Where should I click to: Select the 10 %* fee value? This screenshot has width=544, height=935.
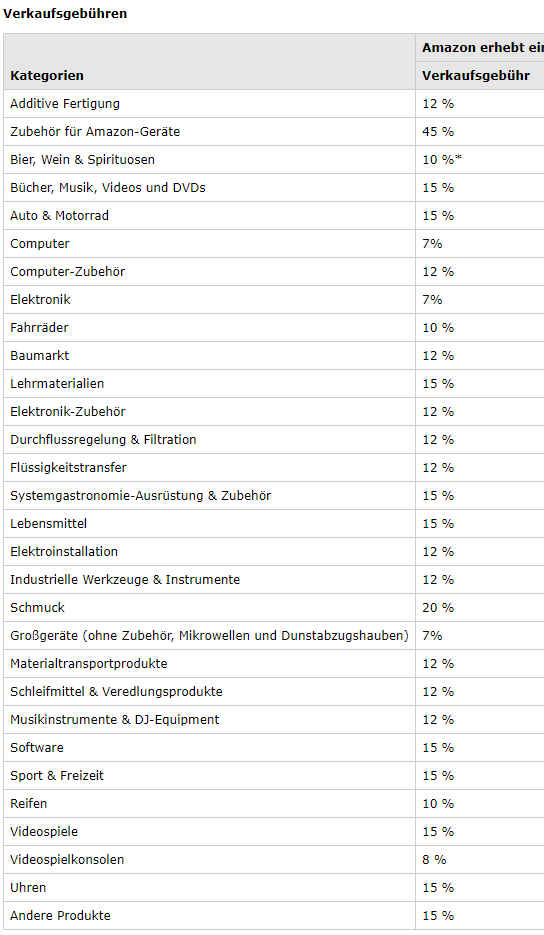(442, 160)
